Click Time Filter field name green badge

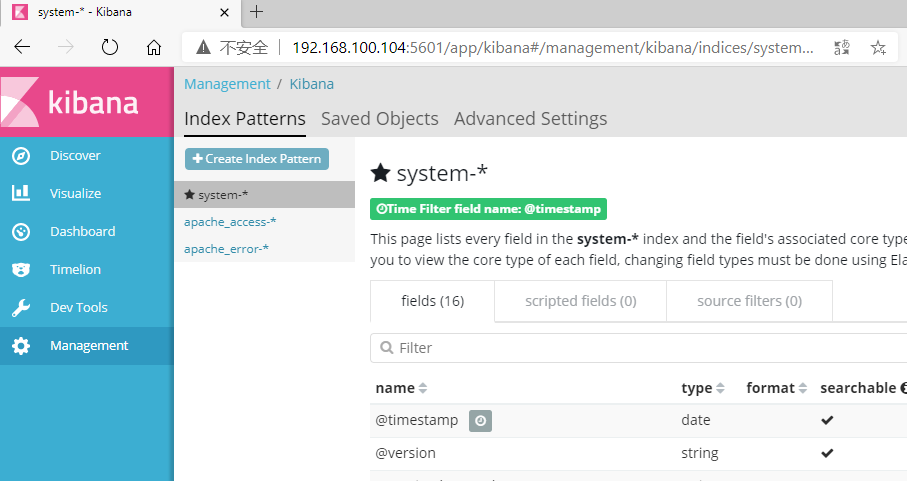point(488,209)
